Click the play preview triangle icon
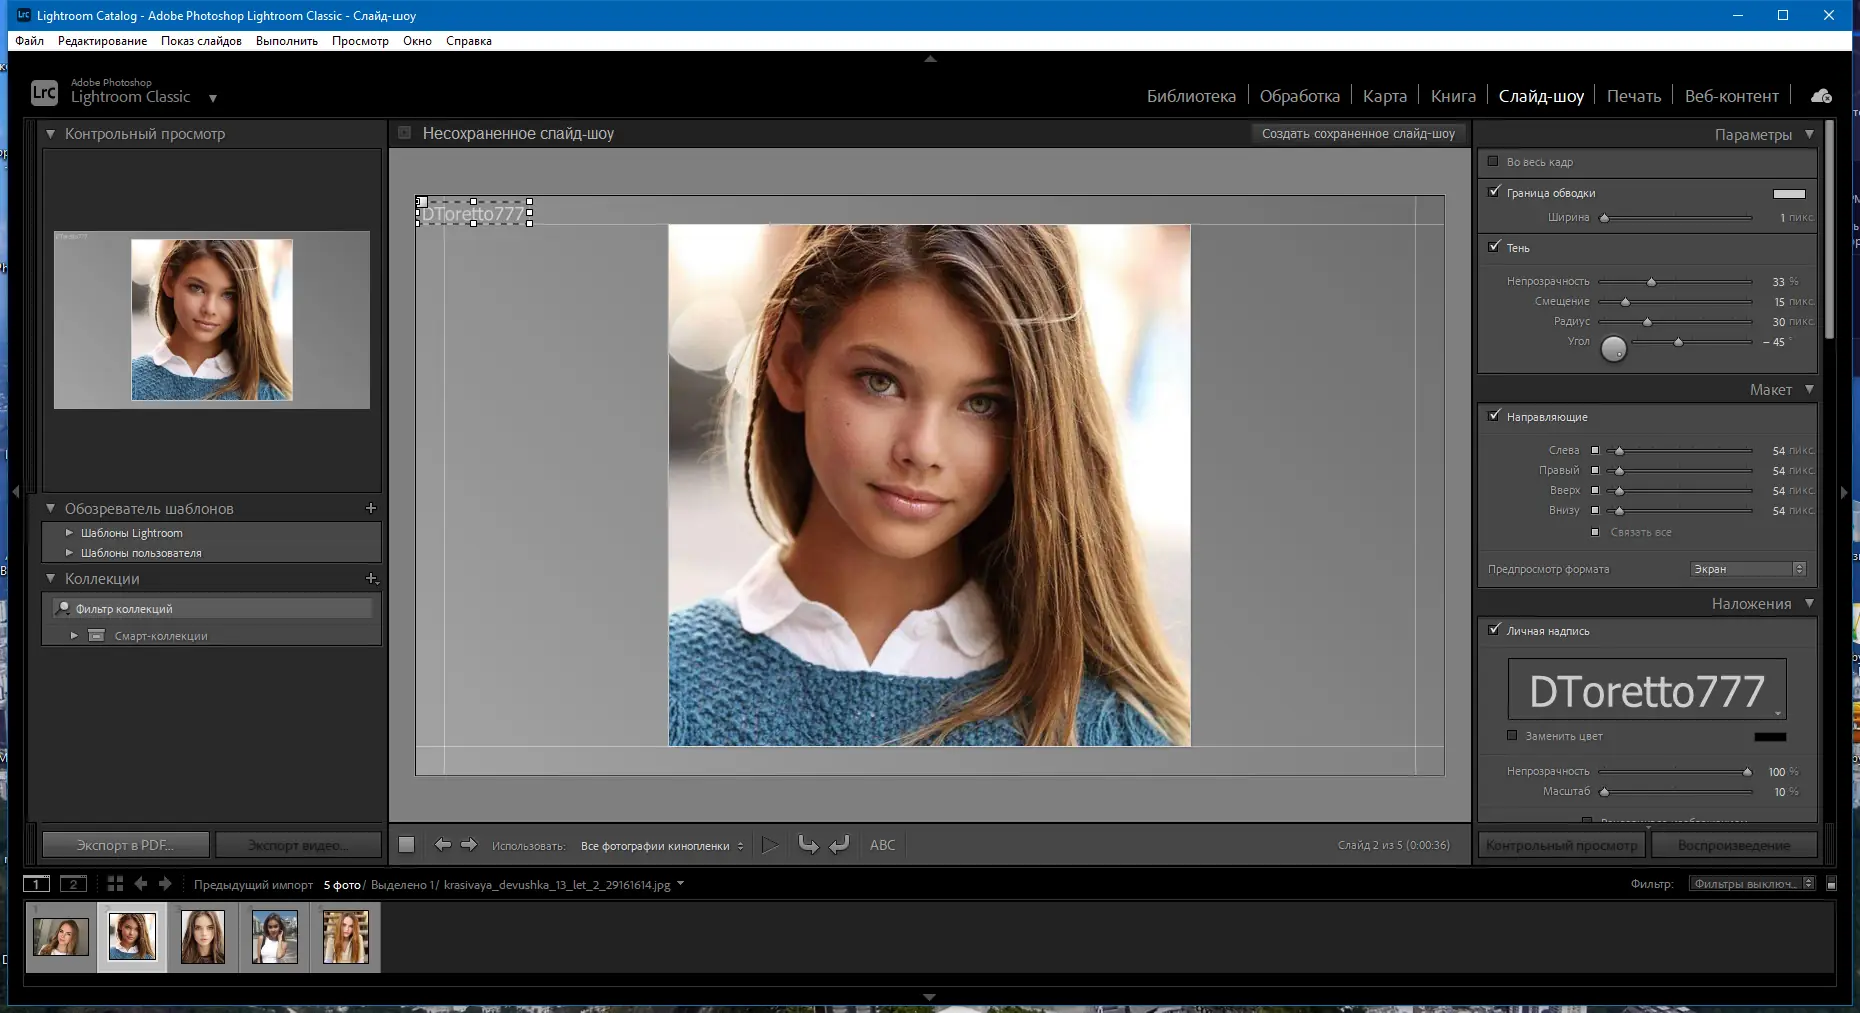The image size is (1860, 1013). click(769, 845)
